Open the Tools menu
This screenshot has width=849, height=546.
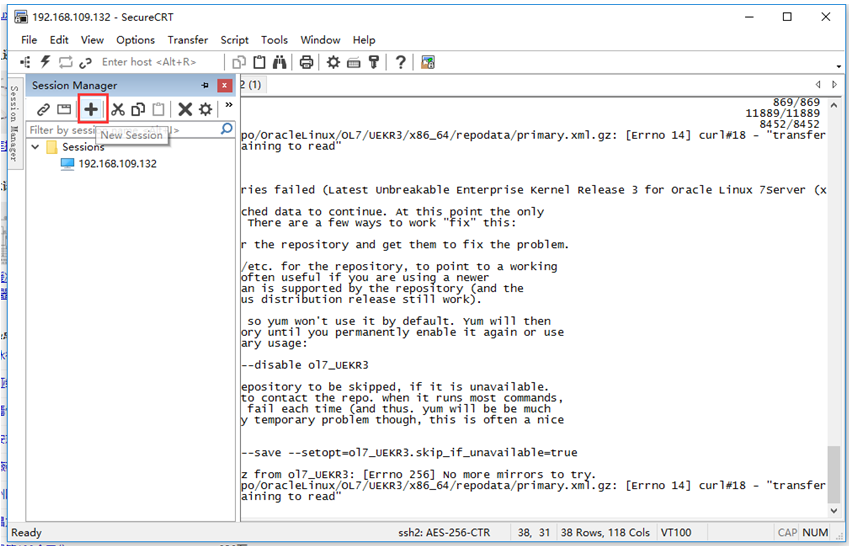coord(275,40)
